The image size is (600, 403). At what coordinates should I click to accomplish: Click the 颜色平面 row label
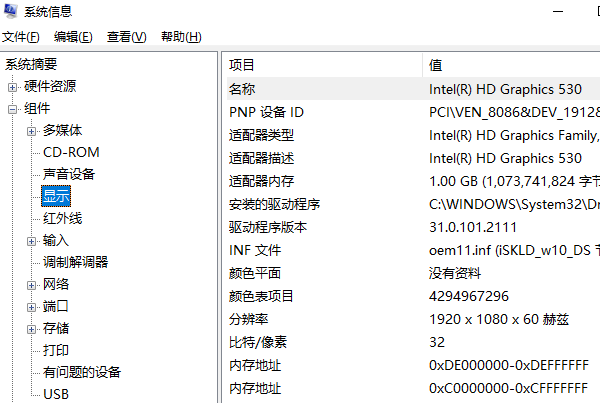tap(255, 273)
